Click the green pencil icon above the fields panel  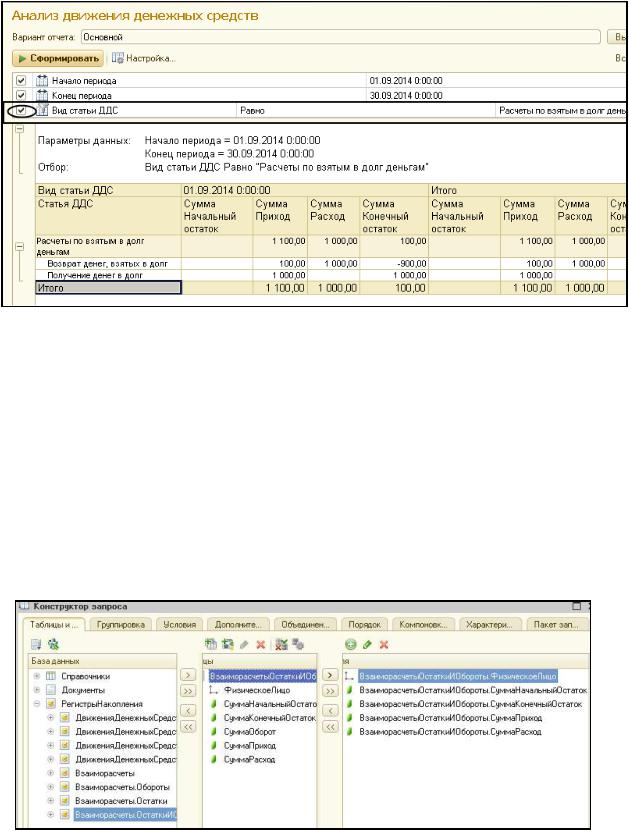[367, 644]
